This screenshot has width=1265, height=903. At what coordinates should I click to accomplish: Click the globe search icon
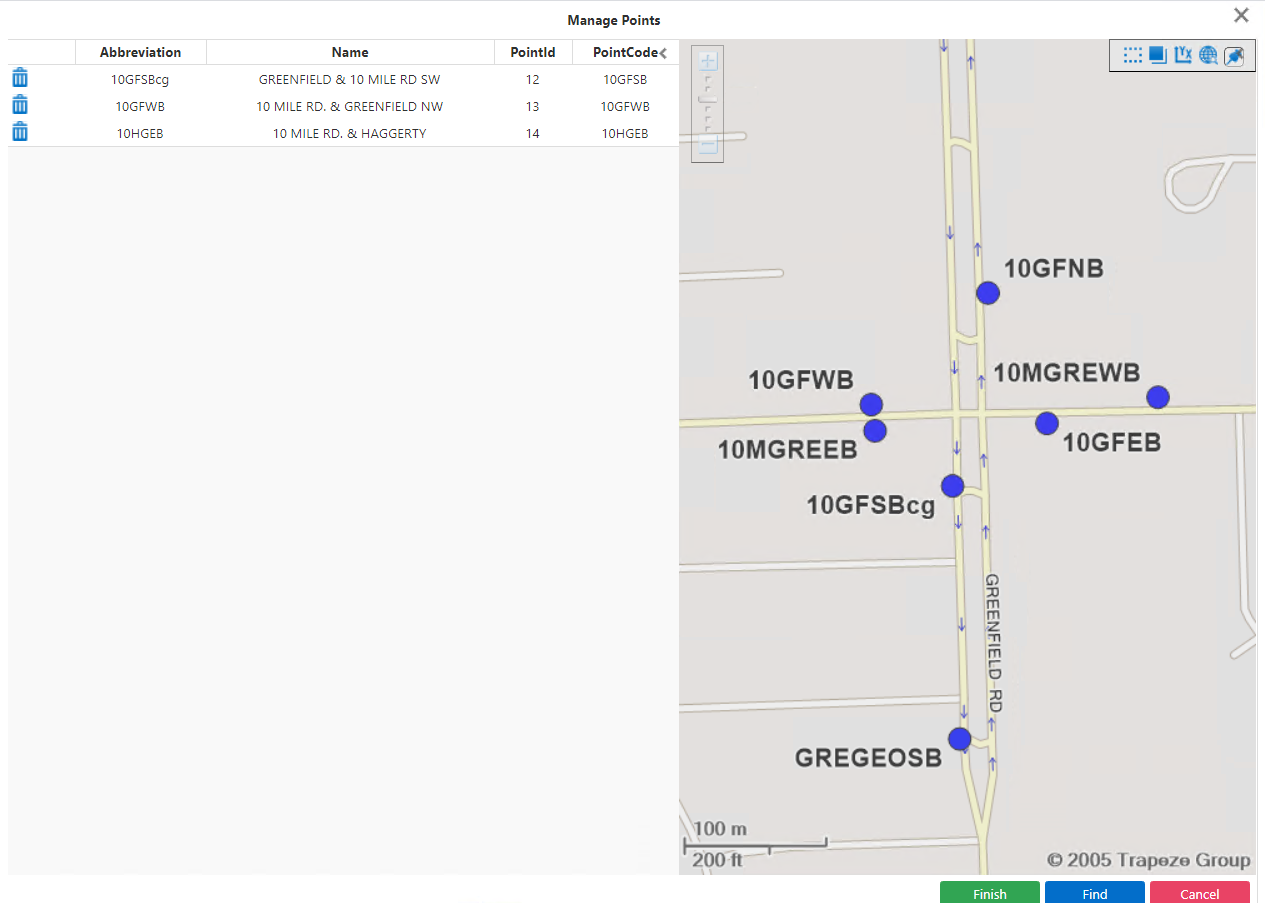tap(1208, 55)
